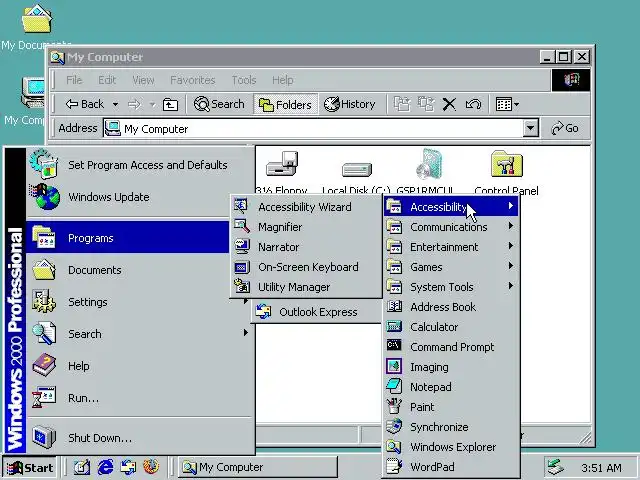
Task: Click the Search toolbar button
Action: pyautogui.click(x=219, y=104)
